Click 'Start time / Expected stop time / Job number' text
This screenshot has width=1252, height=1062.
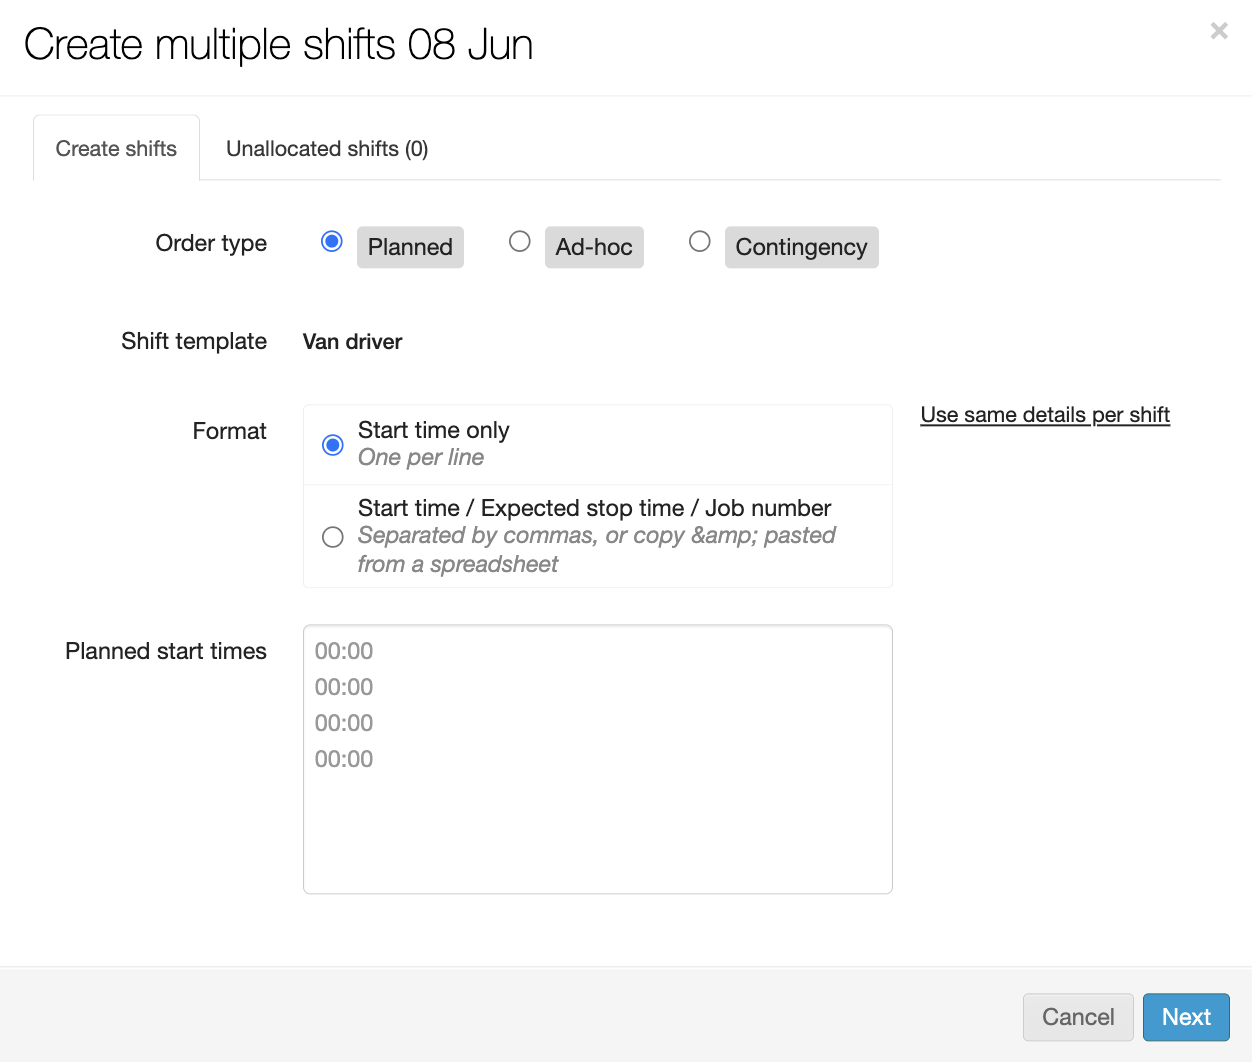tap(594, 508)
